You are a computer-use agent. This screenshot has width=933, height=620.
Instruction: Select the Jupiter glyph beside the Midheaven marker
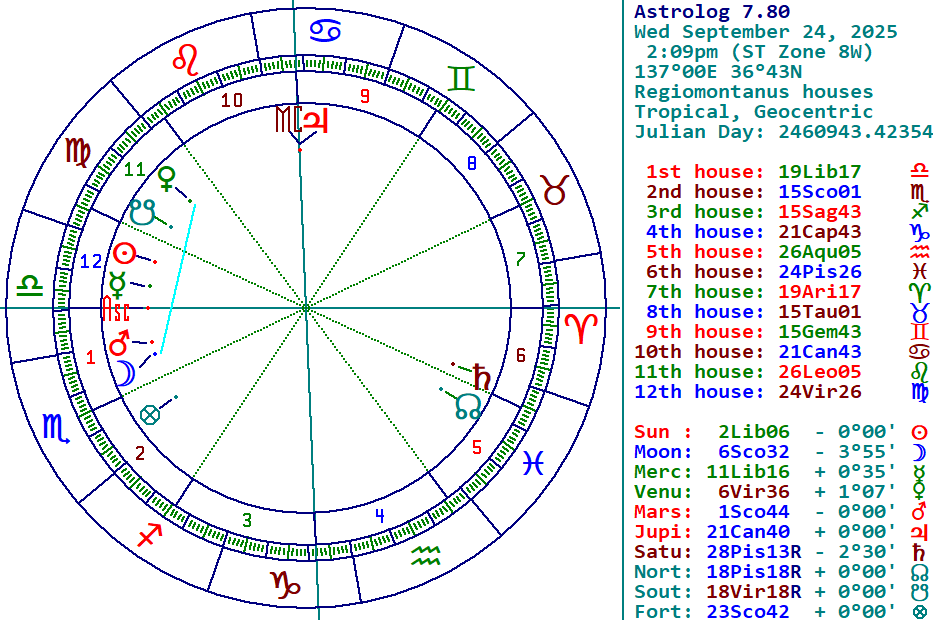click(x=316, y=120)
